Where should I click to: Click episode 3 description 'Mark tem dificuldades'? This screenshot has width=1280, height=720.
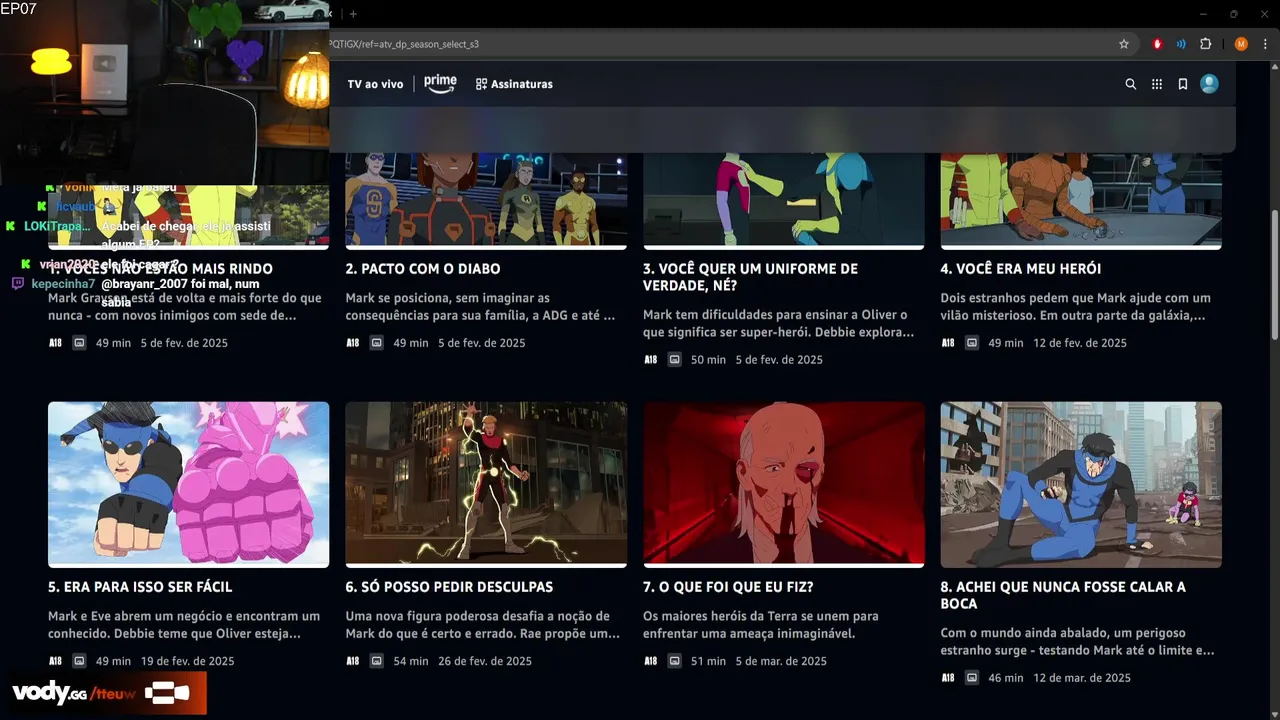(779, 324)
